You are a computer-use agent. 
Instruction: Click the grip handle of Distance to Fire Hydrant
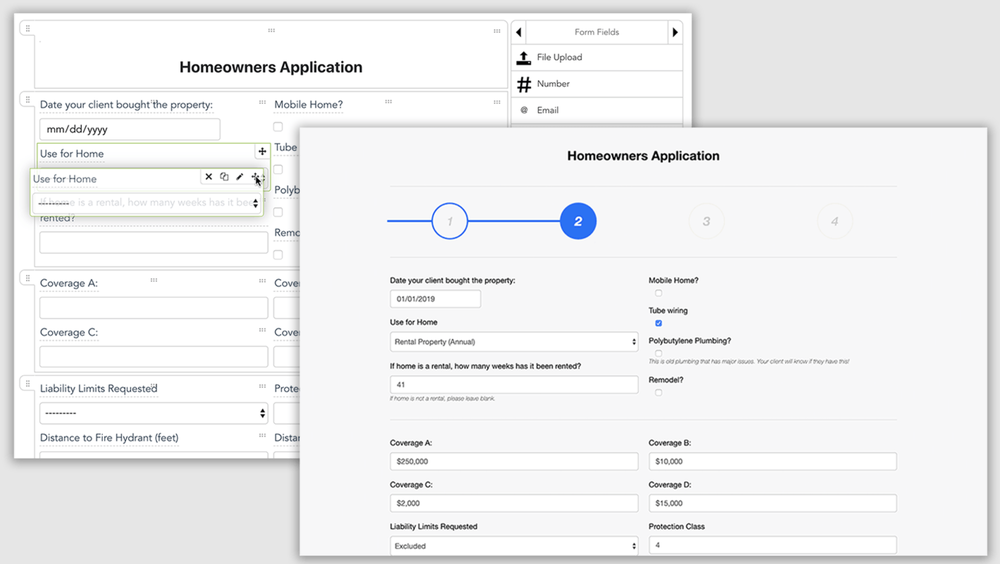tap(262, 435)
